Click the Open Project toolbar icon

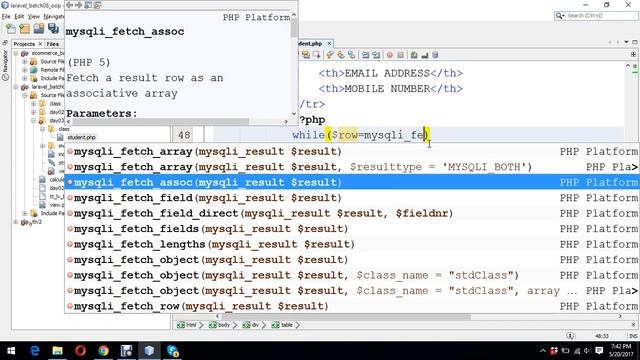[39, 29]
